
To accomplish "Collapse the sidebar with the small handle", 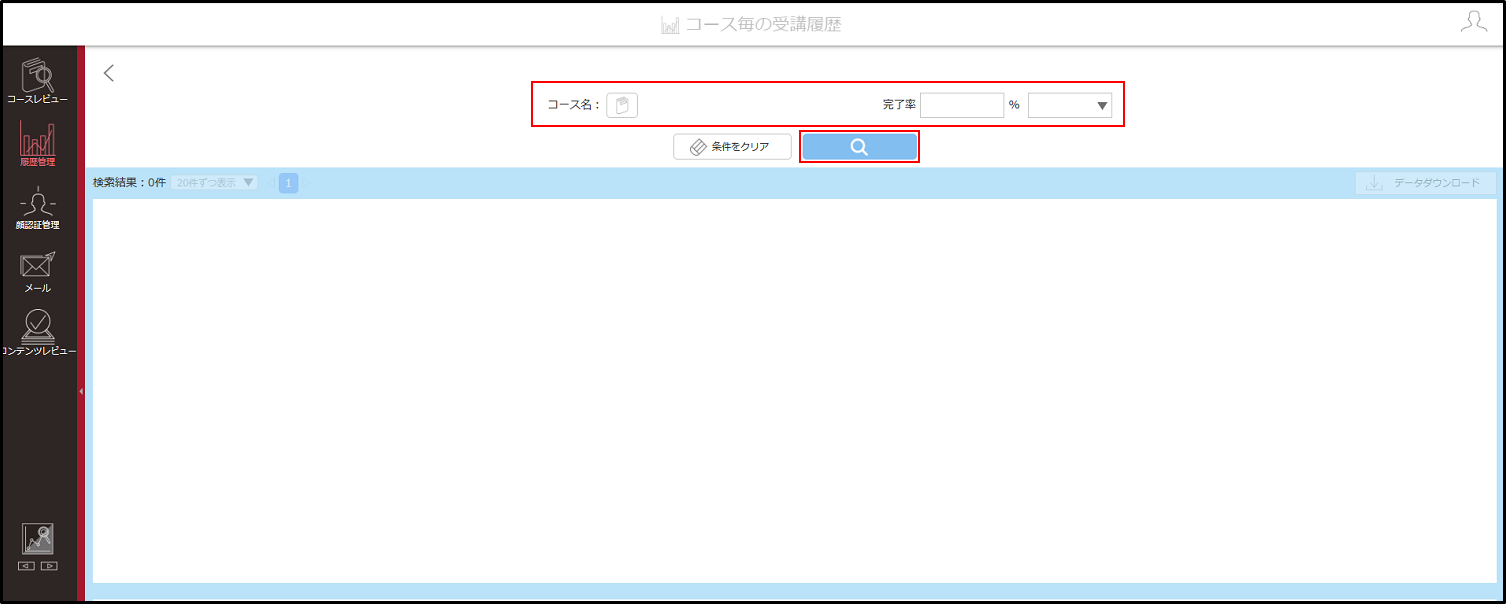I will (81, 391).
